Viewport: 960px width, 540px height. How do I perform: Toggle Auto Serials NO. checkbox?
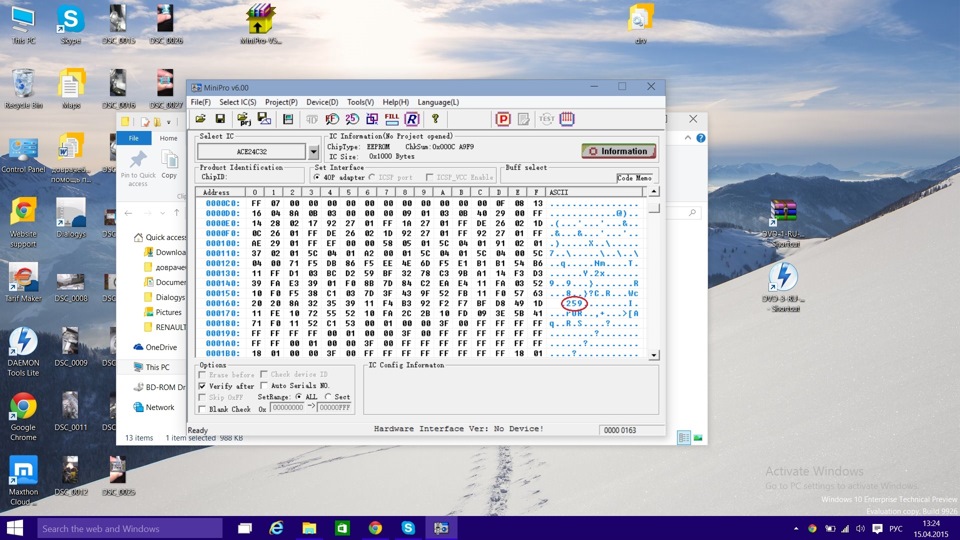[x=264, y=385]
